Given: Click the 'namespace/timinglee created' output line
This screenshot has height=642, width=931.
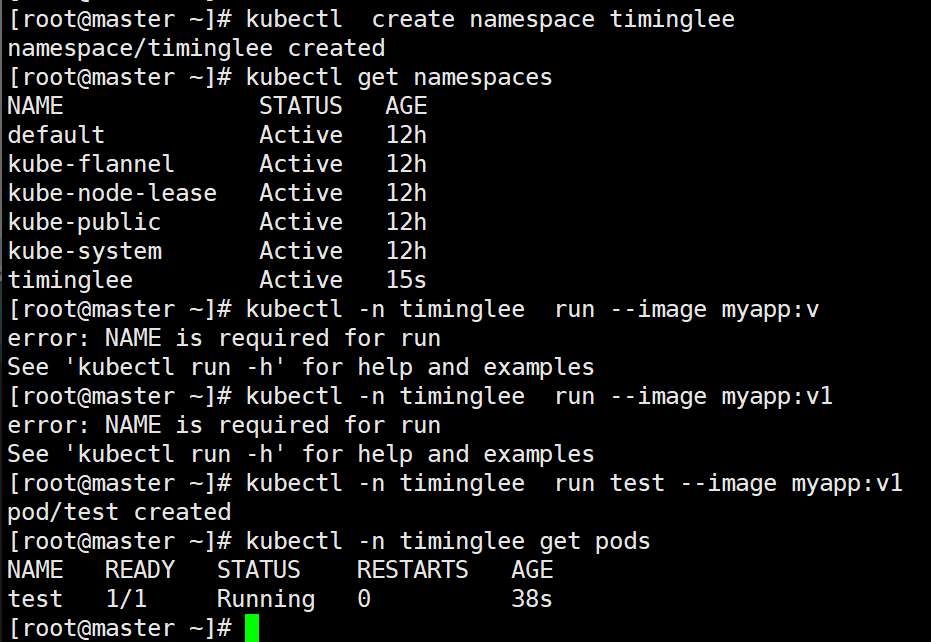Looking at the screenshot, I should pyautogui.click(x=197, y=48).
